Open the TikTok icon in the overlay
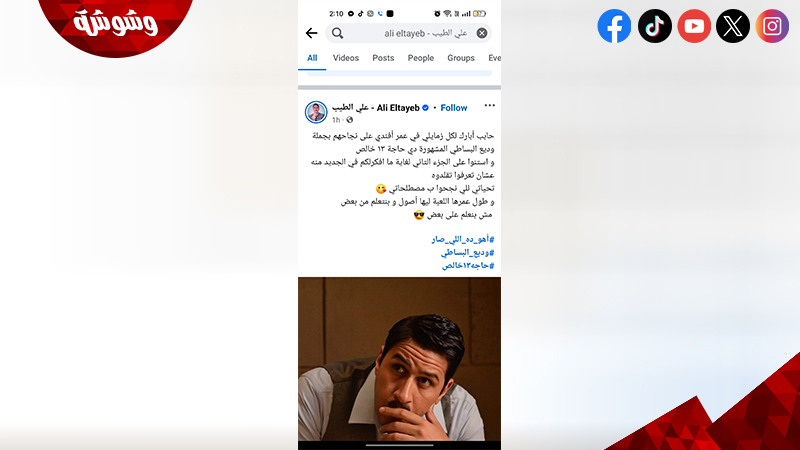Viewport: 800px width, 450px height. [x=655, y=26]
